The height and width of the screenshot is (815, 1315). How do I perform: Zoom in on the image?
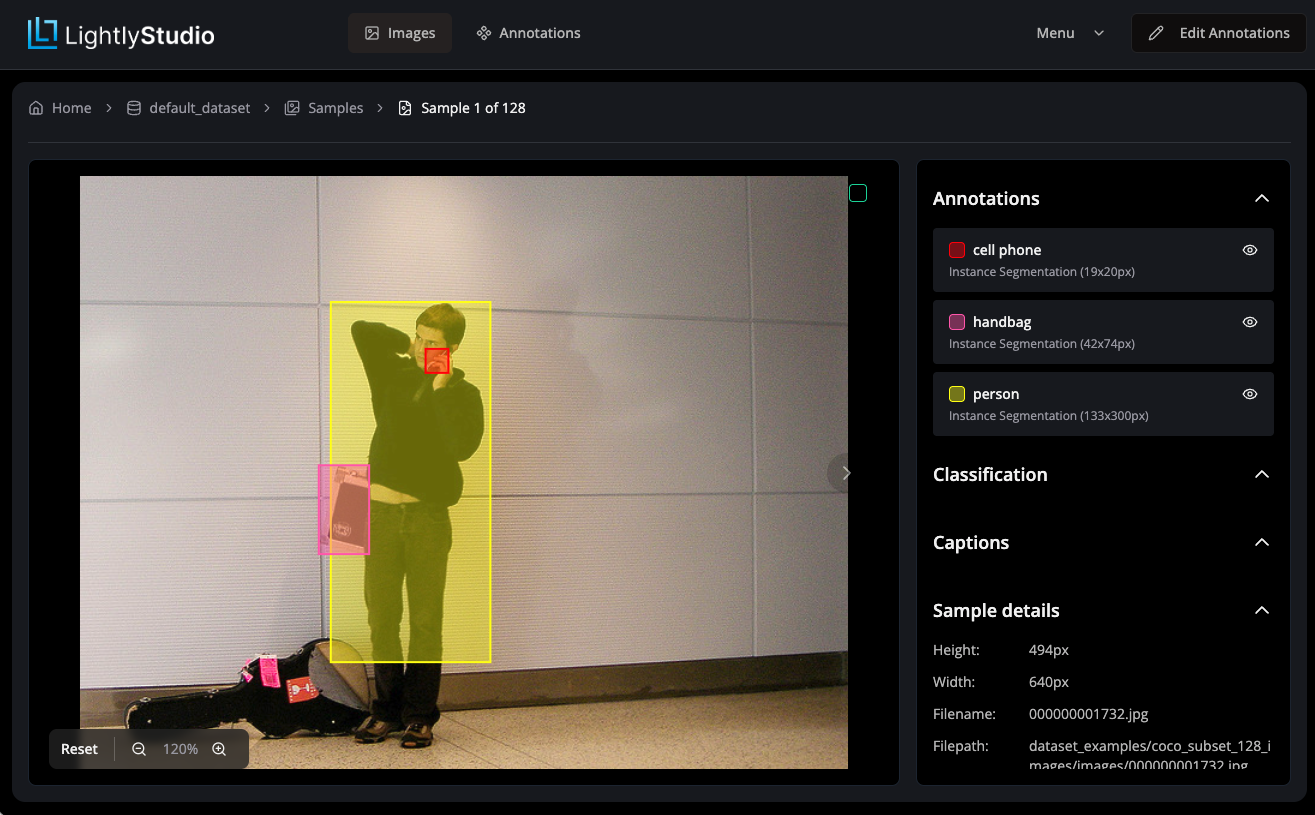point(219,749)
